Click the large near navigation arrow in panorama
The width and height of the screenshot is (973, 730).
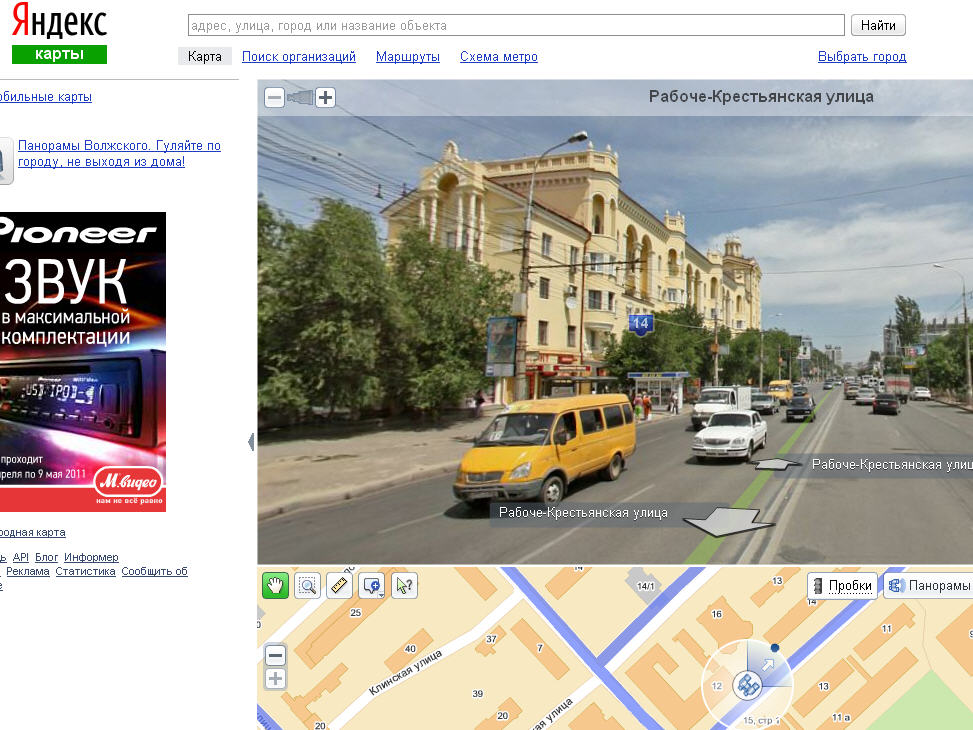pyautogui.click(x=726, y=520)
